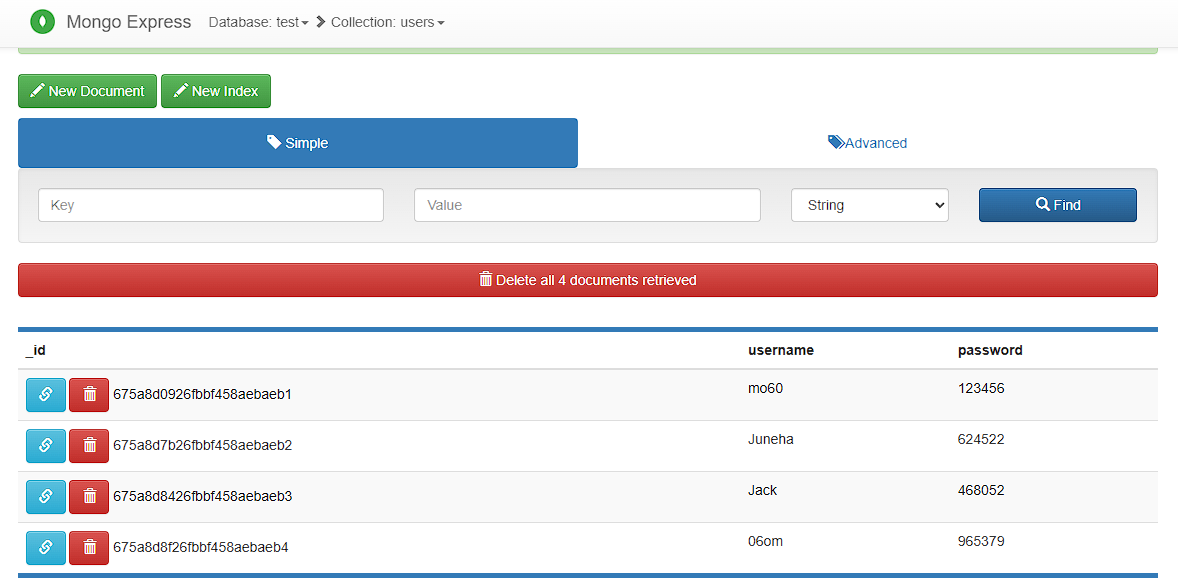
Task: Click the Mongo Express leaf logo
Action: coord(42,21)
